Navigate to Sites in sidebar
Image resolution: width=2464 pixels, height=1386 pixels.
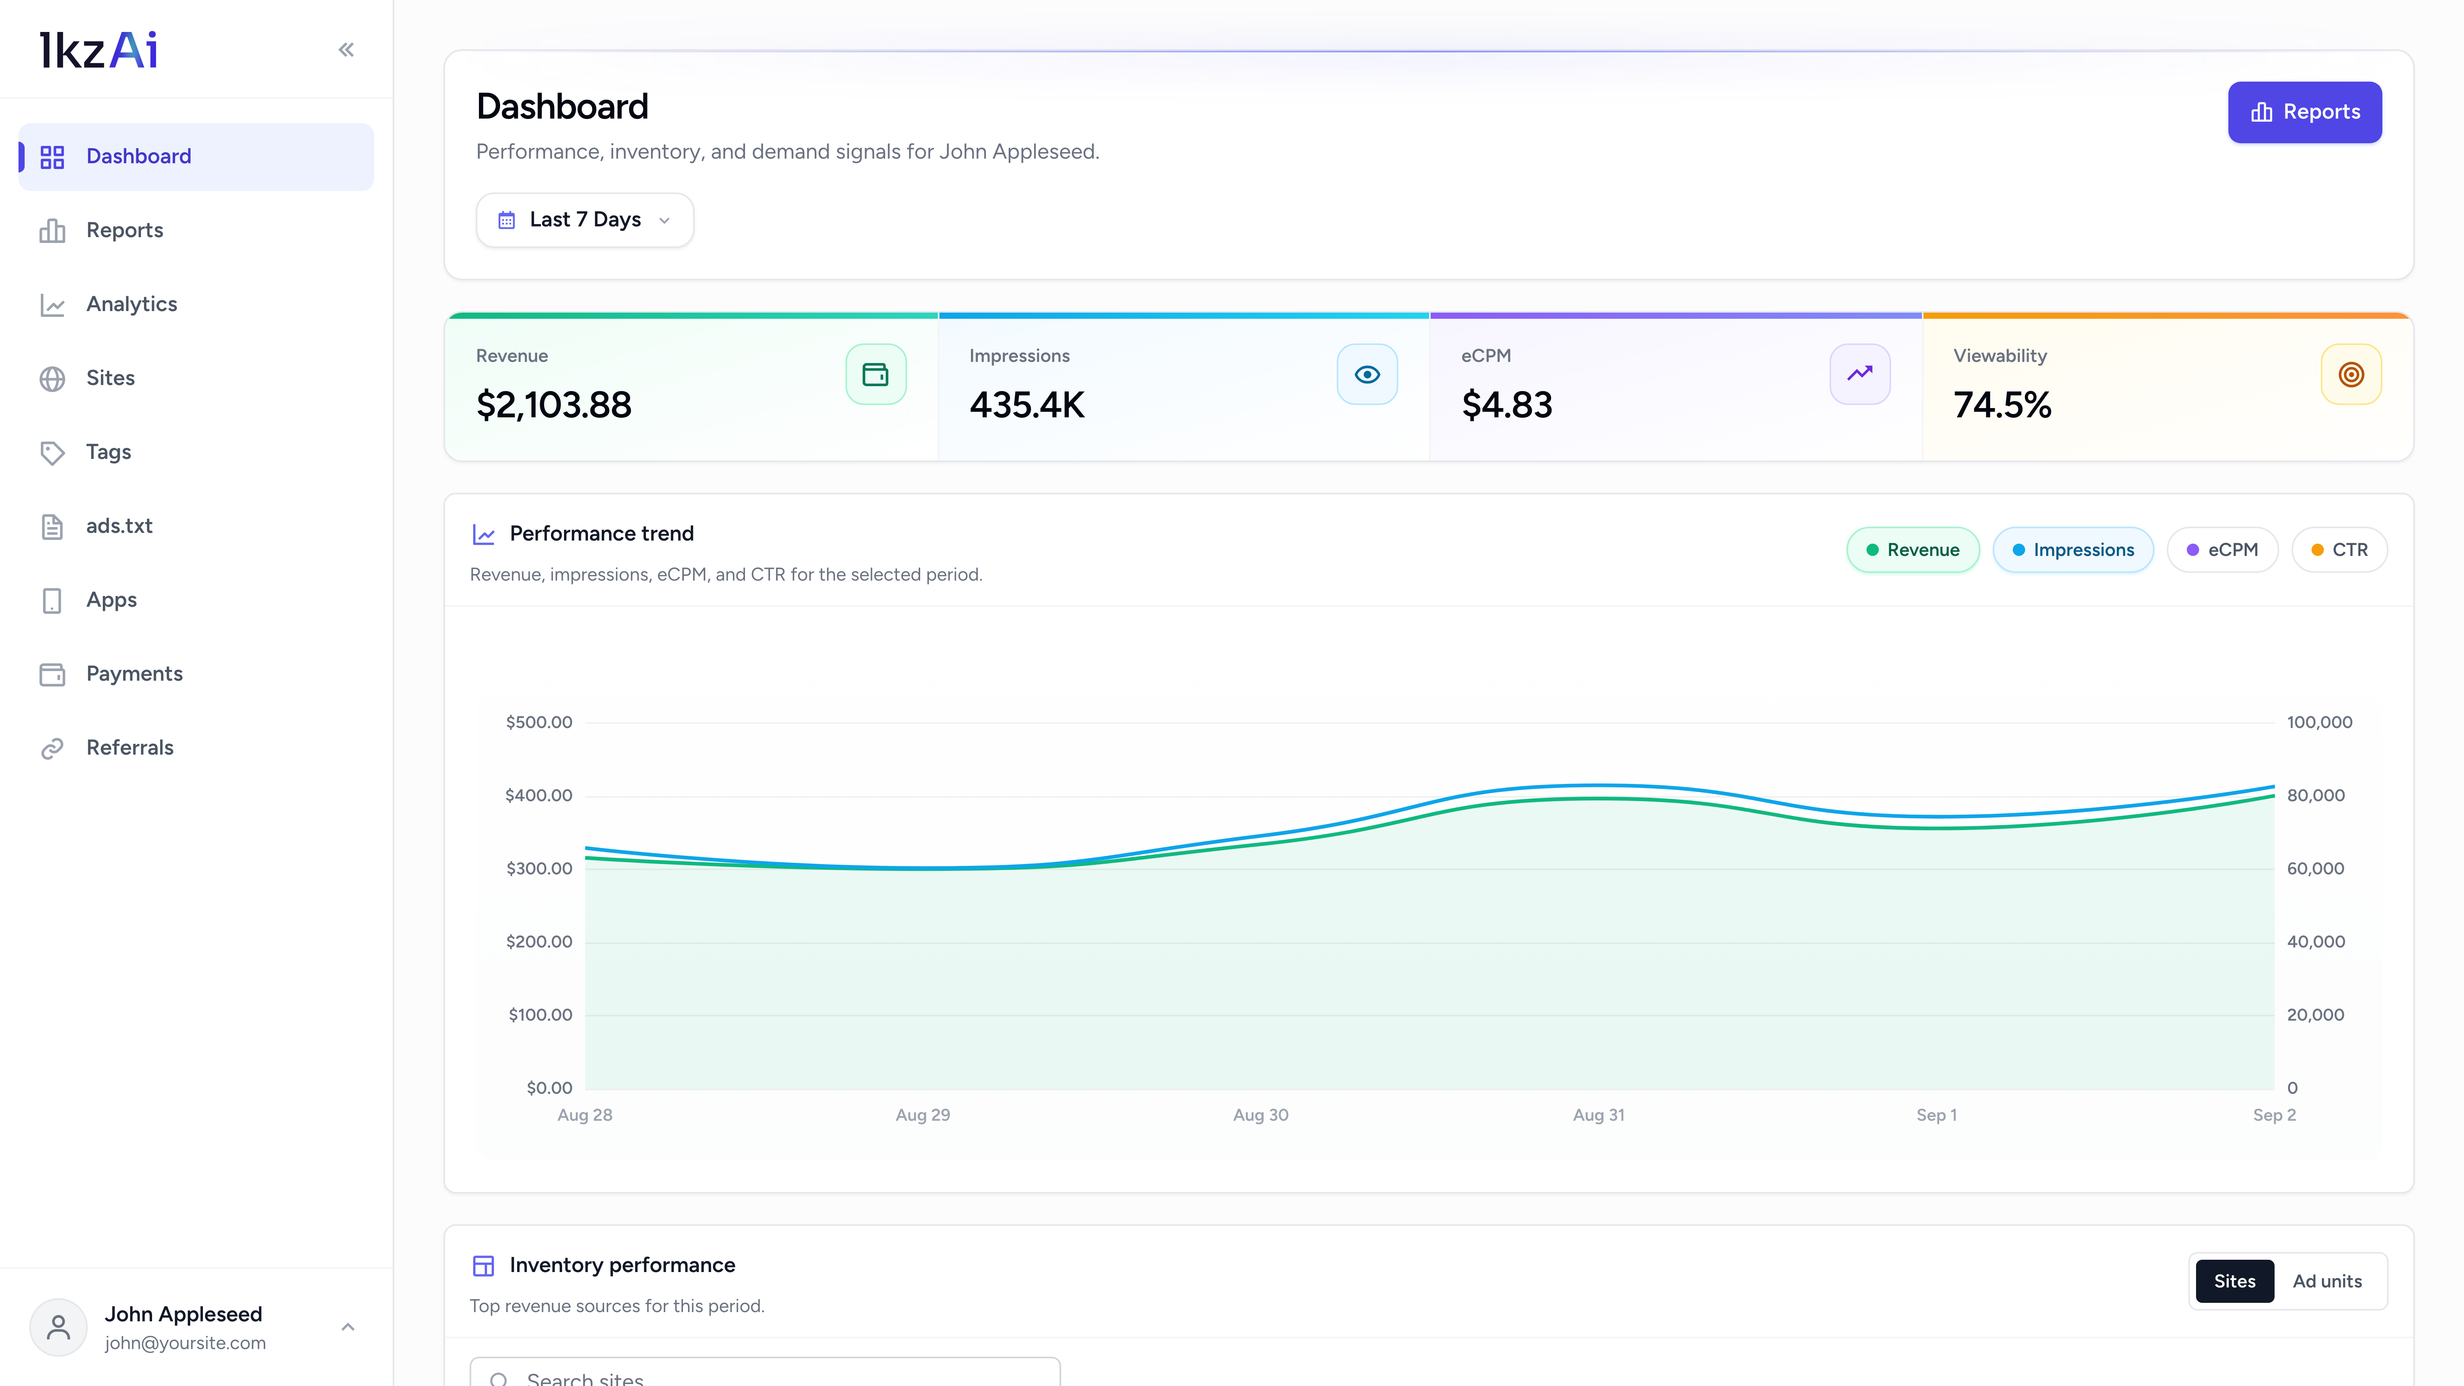196,379
